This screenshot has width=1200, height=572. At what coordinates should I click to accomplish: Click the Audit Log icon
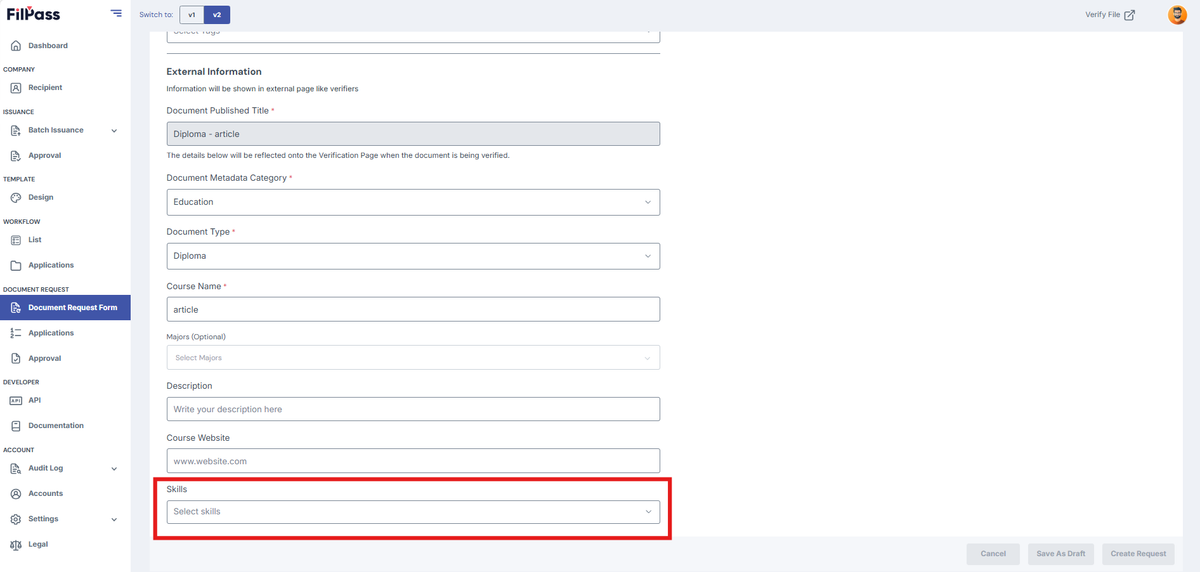coord(16,468)
